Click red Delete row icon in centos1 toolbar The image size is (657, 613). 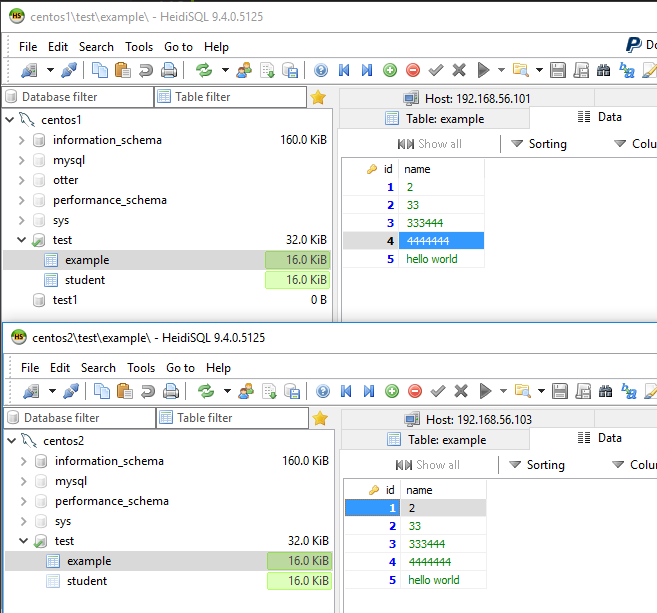(413, 70)
